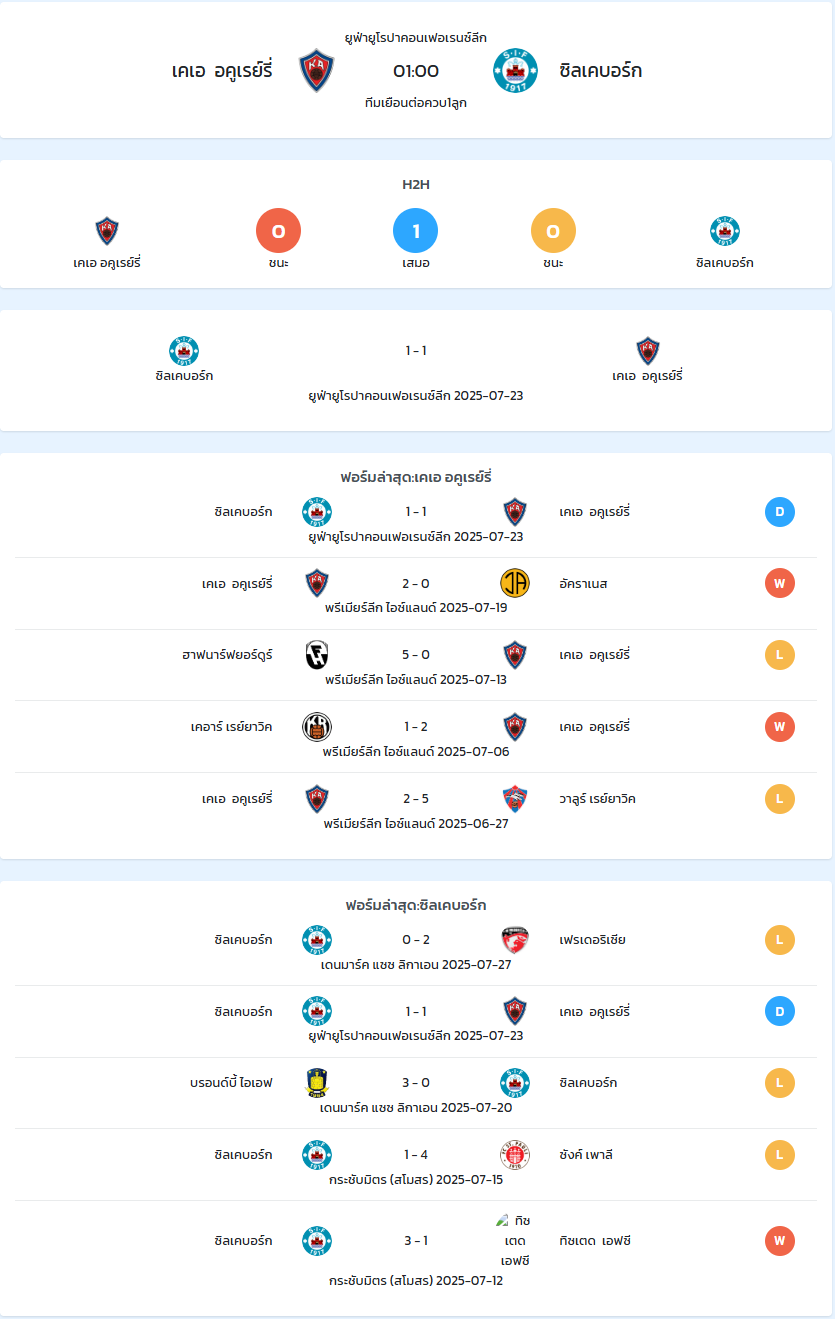Click the blue D badge in KA form list
Viewport: 835px width, 1319px height.
pos(780,512)
